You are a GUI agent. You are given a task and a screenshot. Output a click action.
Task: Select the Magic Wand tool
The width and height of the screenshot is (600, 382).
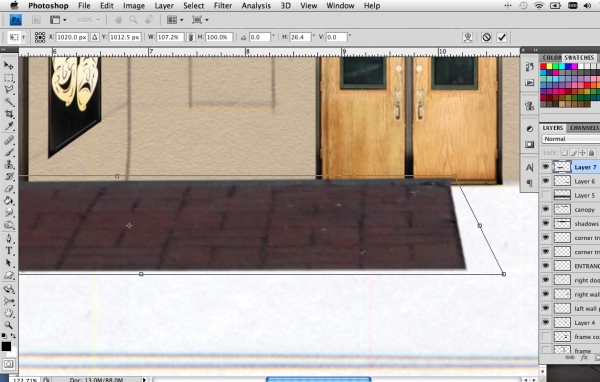[8, 102]
